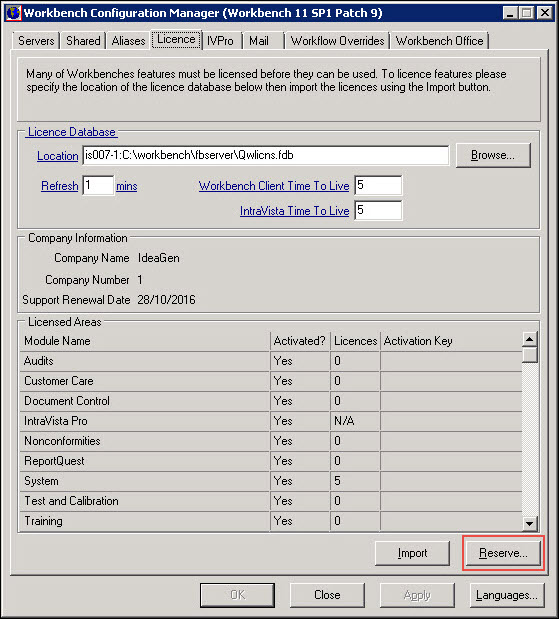
Task: Switch to the Servers tab
Action: click(36, 41)
